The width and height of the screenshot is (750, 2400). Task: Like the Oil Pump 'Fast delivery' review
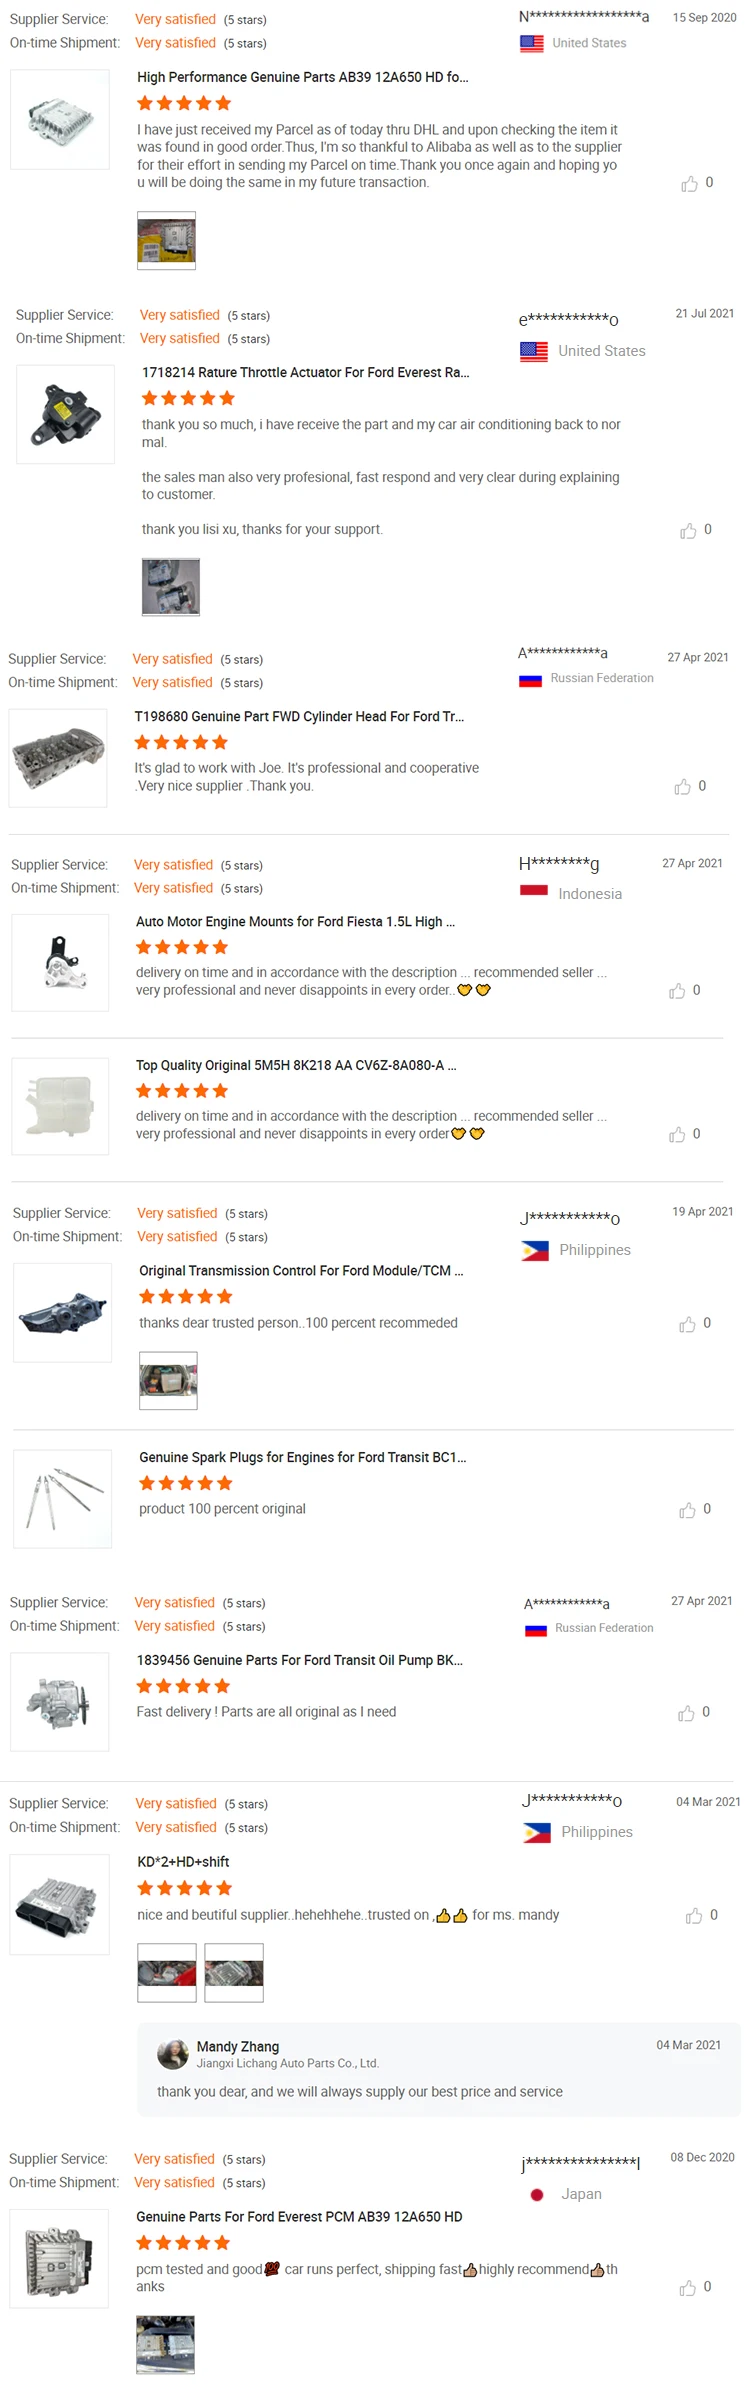tap(686, 1714)
